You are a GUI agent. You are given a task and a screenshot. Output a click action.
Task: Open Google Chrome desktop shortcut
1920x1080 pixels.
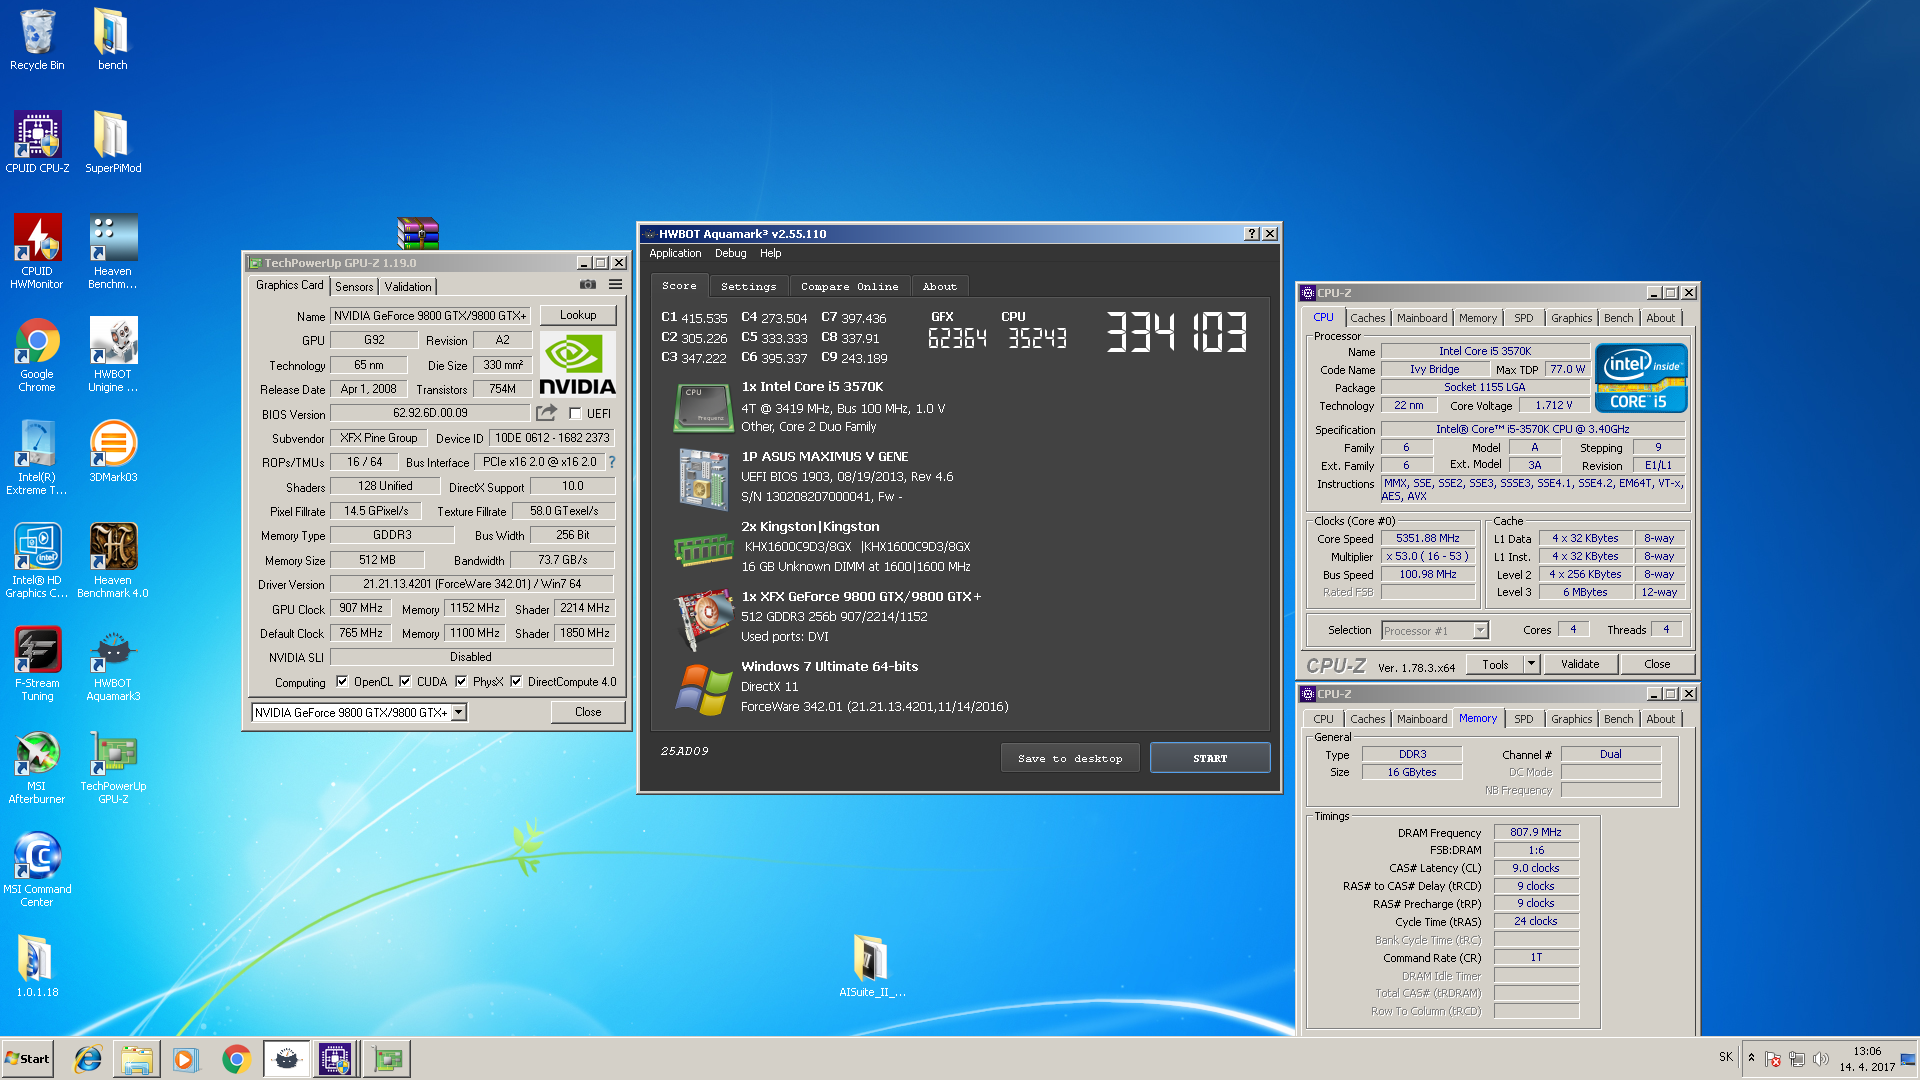click(x=37, y=354)
